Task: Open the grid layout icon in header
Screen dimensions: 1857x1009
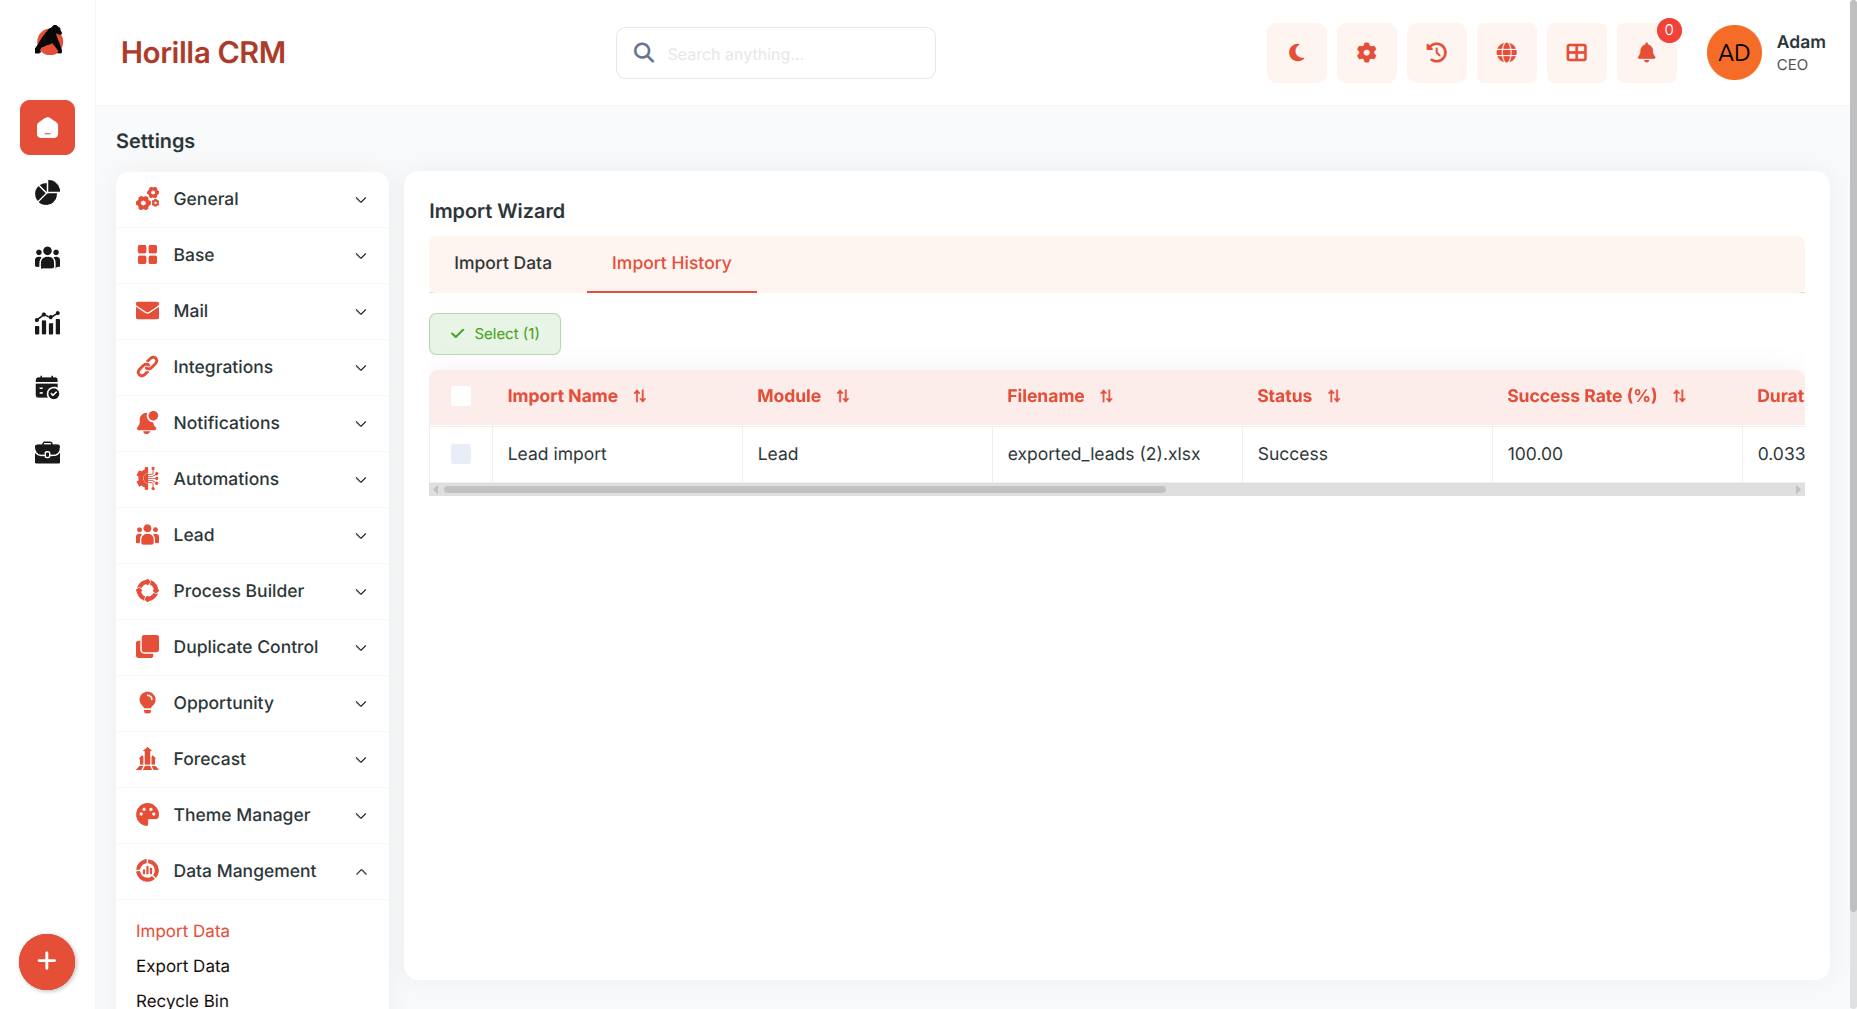Action: click(1577, 53)
